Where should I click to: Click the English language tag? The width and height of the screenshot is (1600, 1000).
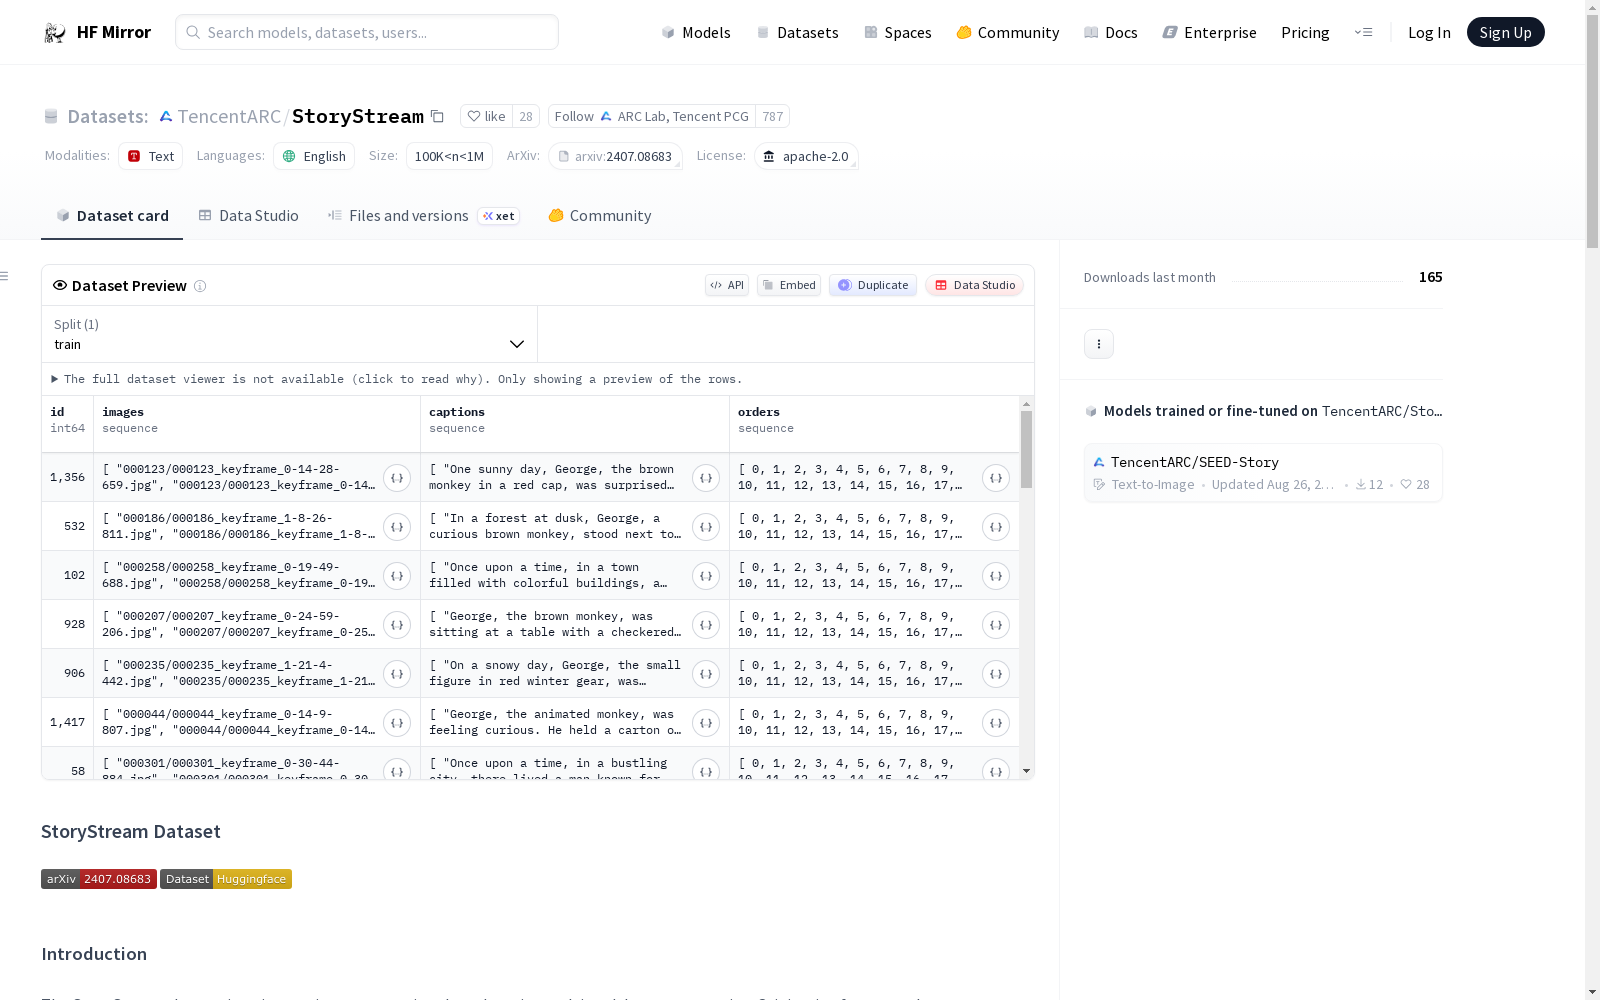tap(314, 156)
